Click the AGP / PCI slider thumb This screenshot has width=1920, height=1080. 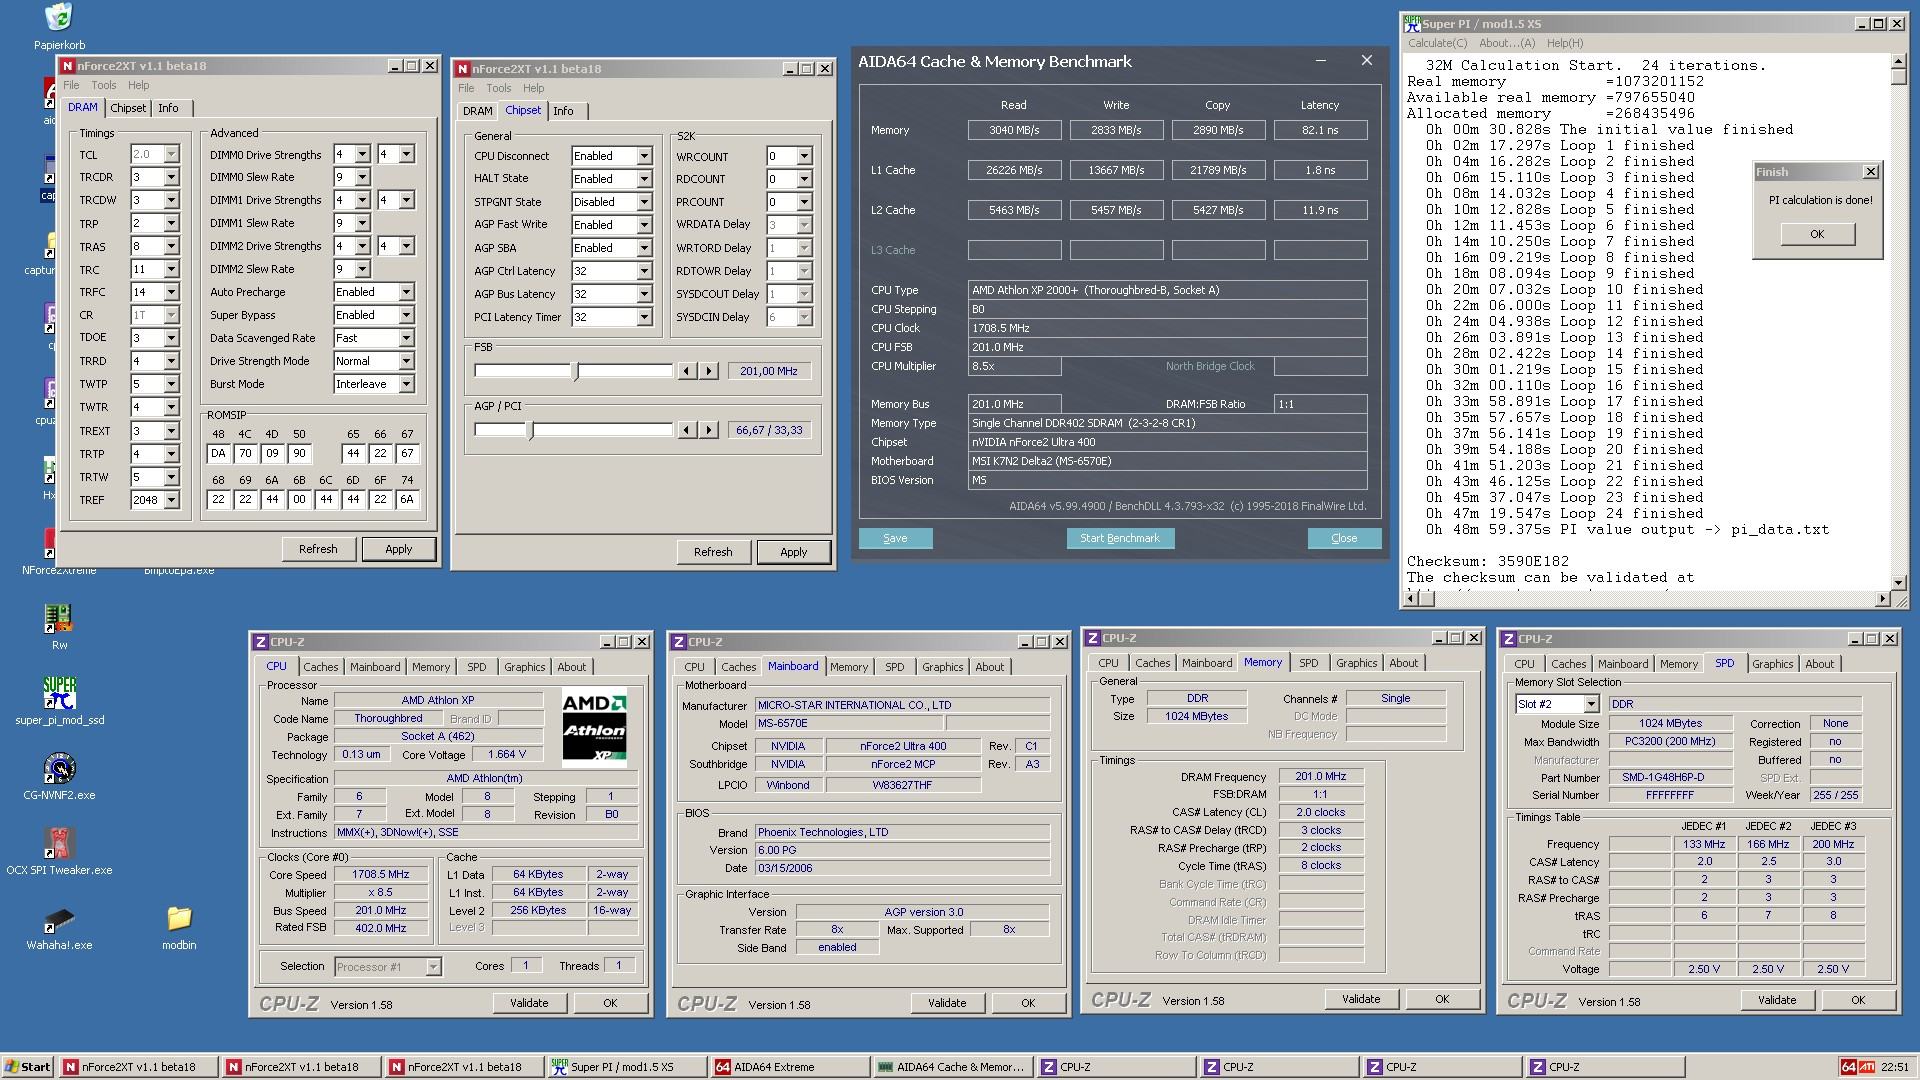531,430
